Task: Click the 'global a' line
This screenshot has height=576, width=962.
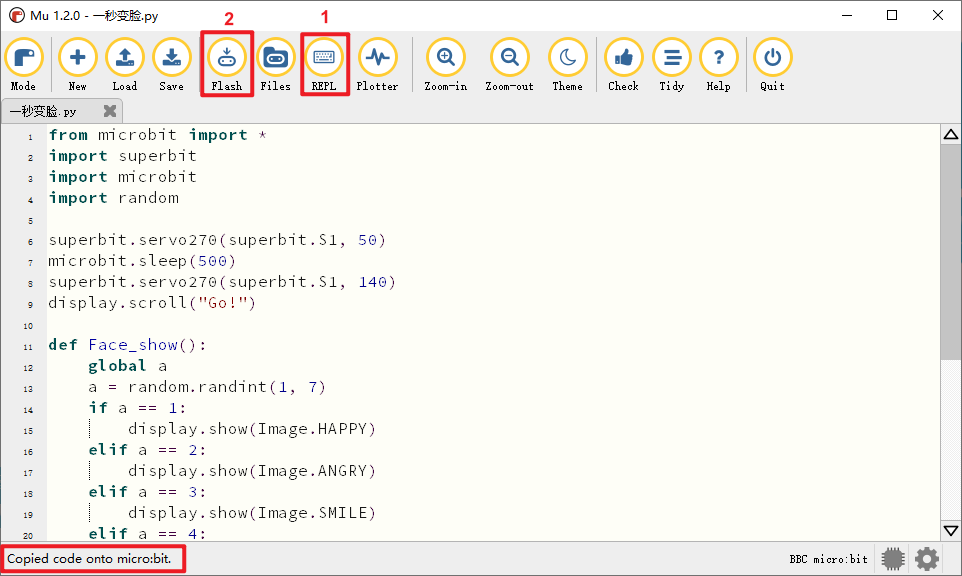Action: pyautogui.click(x=128, y=366)
